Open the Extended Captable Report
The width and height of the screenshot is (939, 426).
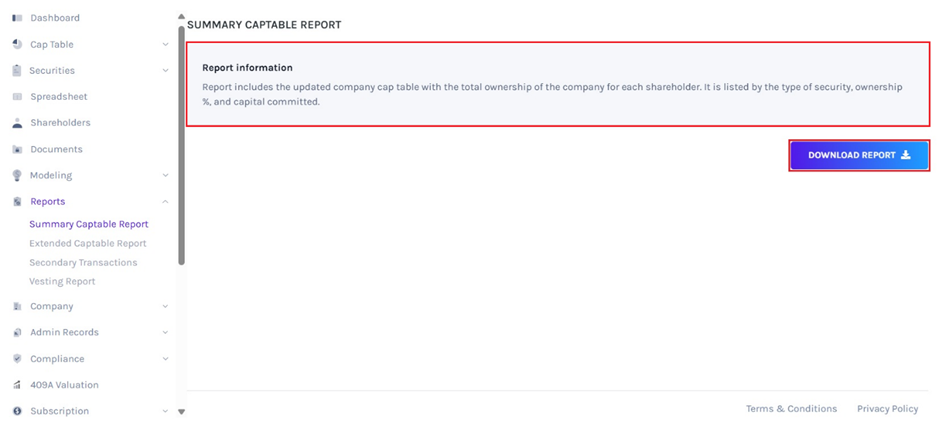click(88, 244)
